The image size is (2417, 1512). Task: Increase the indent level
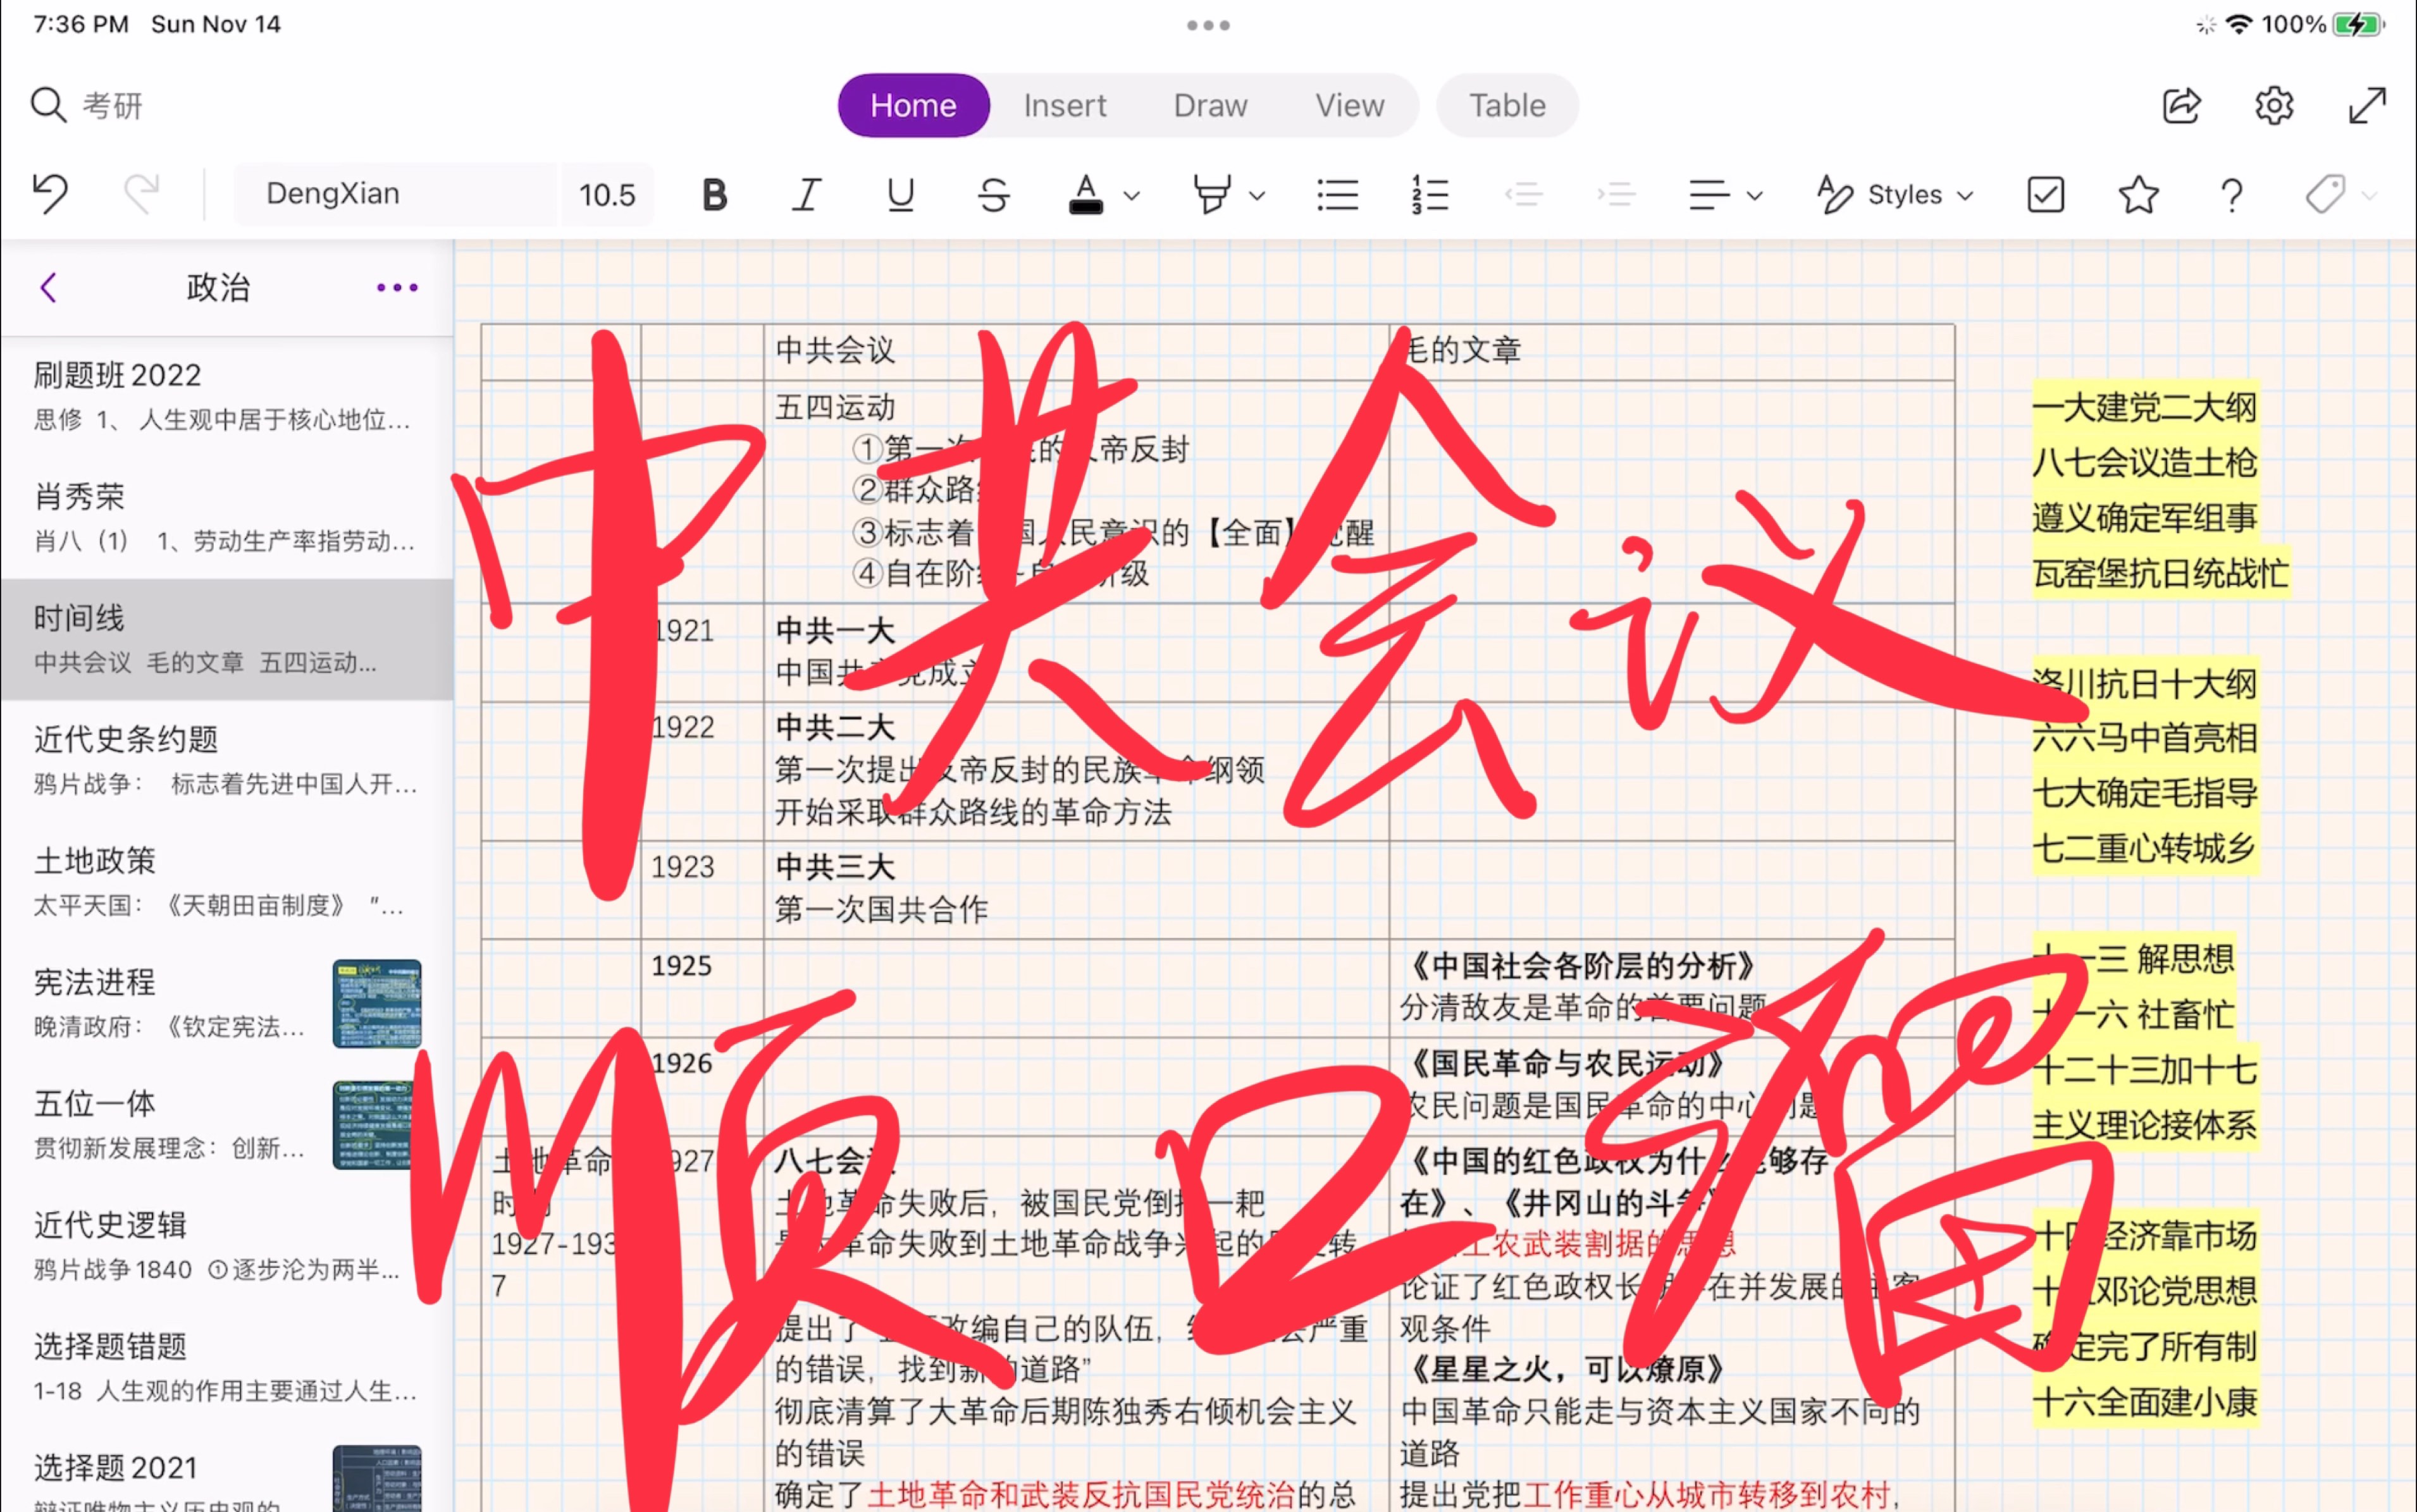pos(1616,194)
